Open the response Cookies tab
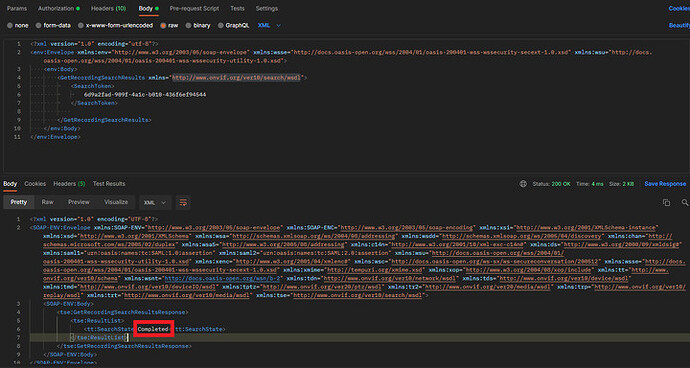The height and width of the screenshot is (368, 690). pyautogui.click(x=35, y=184)
